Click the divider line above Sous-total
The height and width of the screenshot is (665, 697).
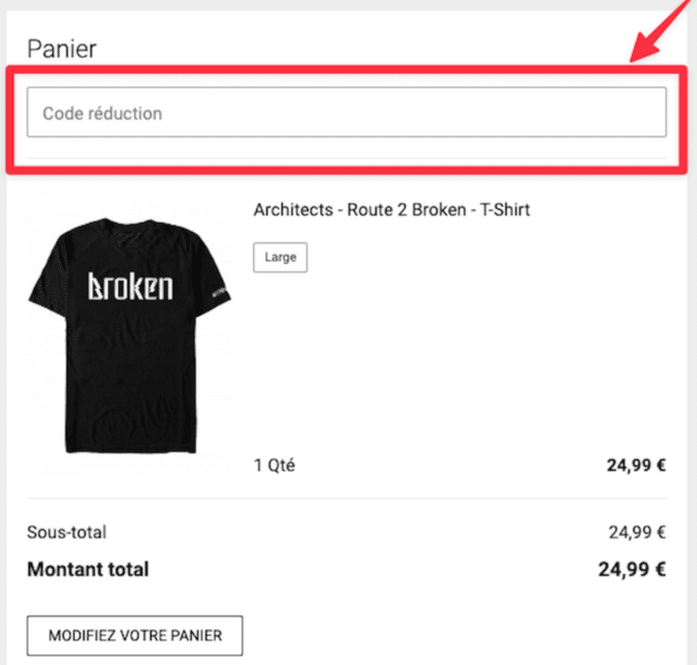346,498
